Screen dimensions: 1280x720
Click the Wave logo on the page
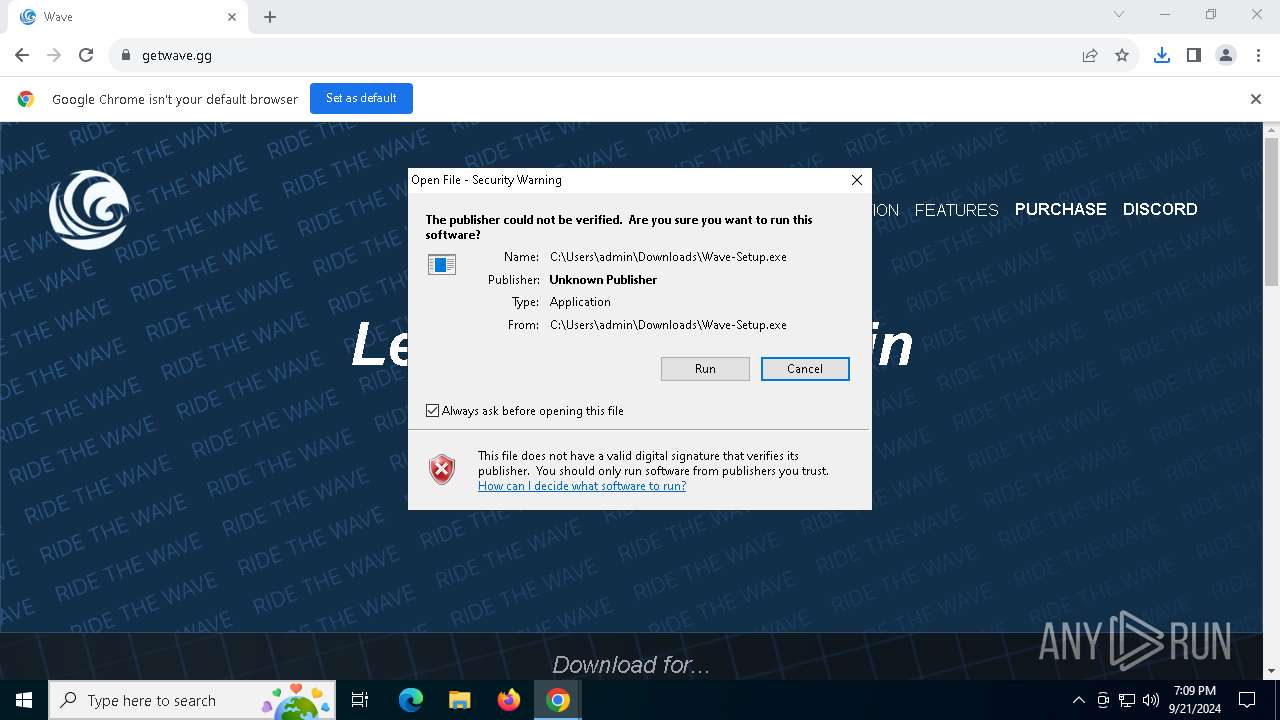89,209
